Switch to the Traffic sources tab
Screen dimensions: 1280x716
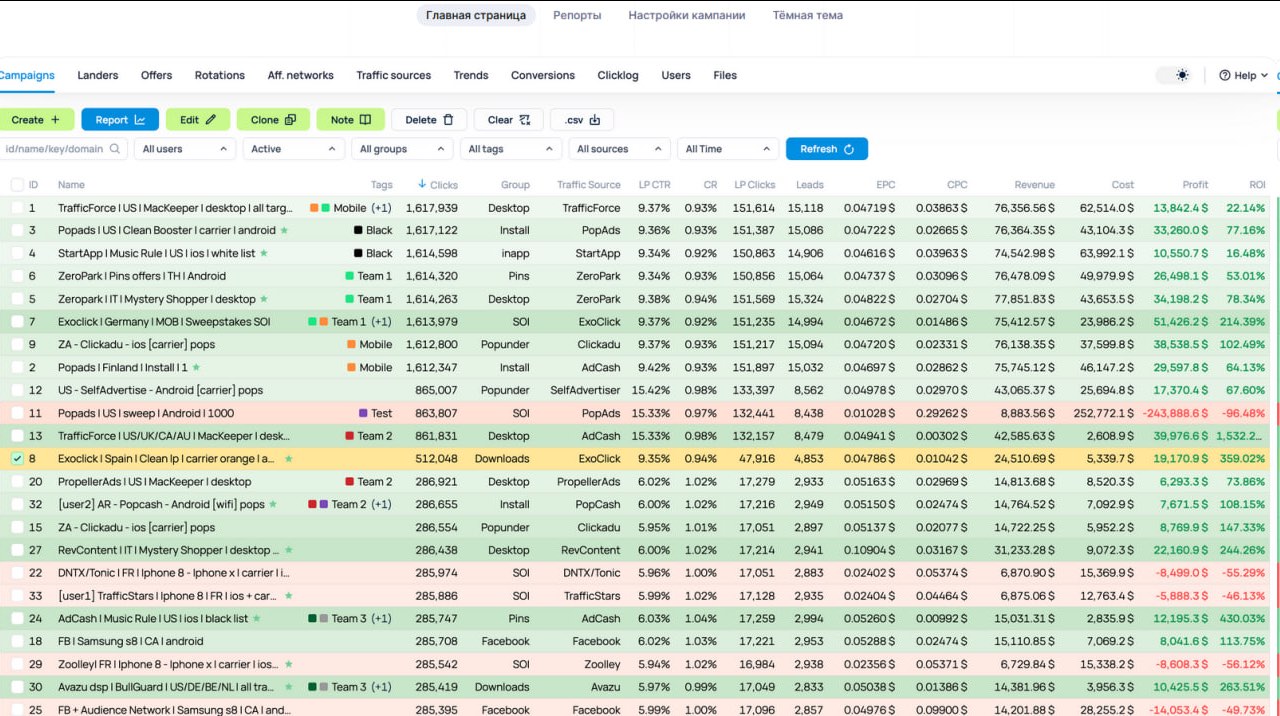[x=393, y=75]
